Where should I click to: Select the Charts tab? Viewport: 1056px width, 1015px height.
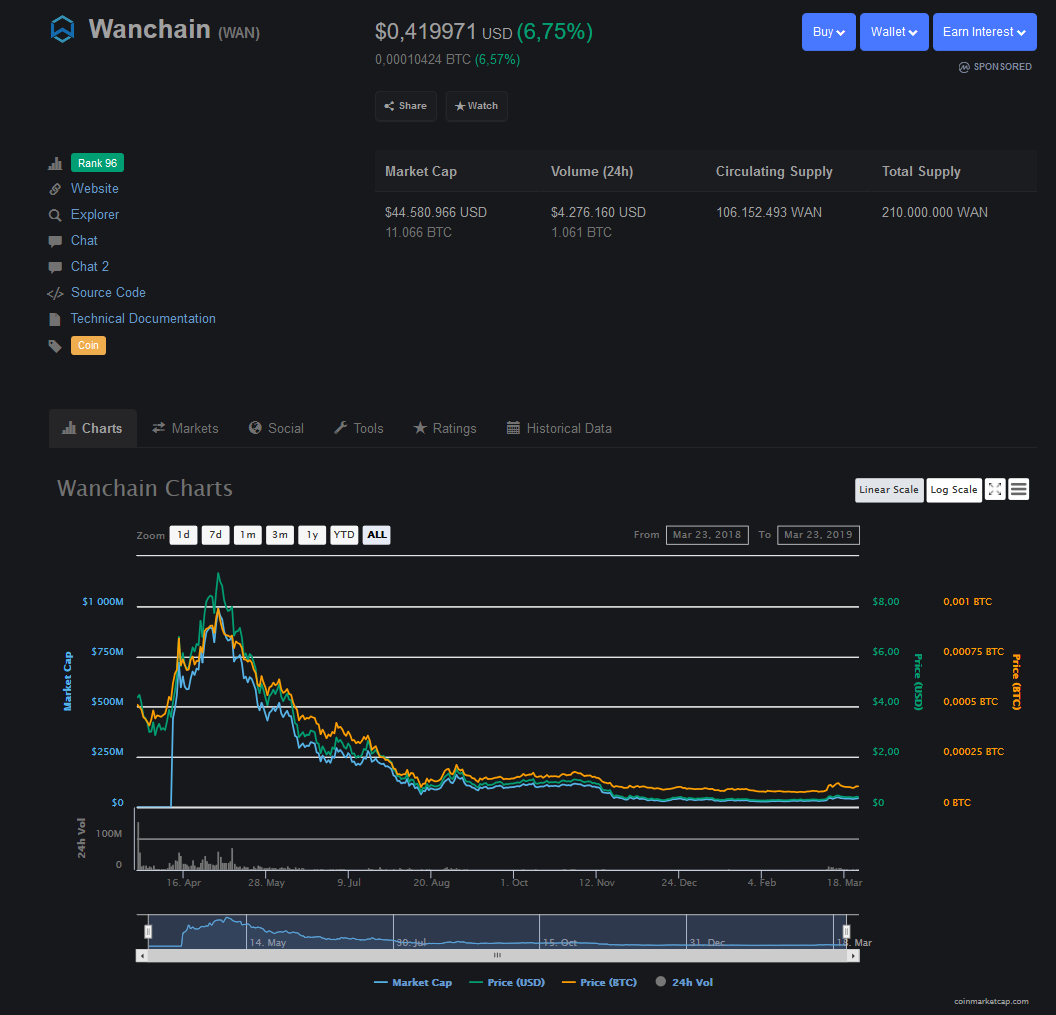[92, 428]
